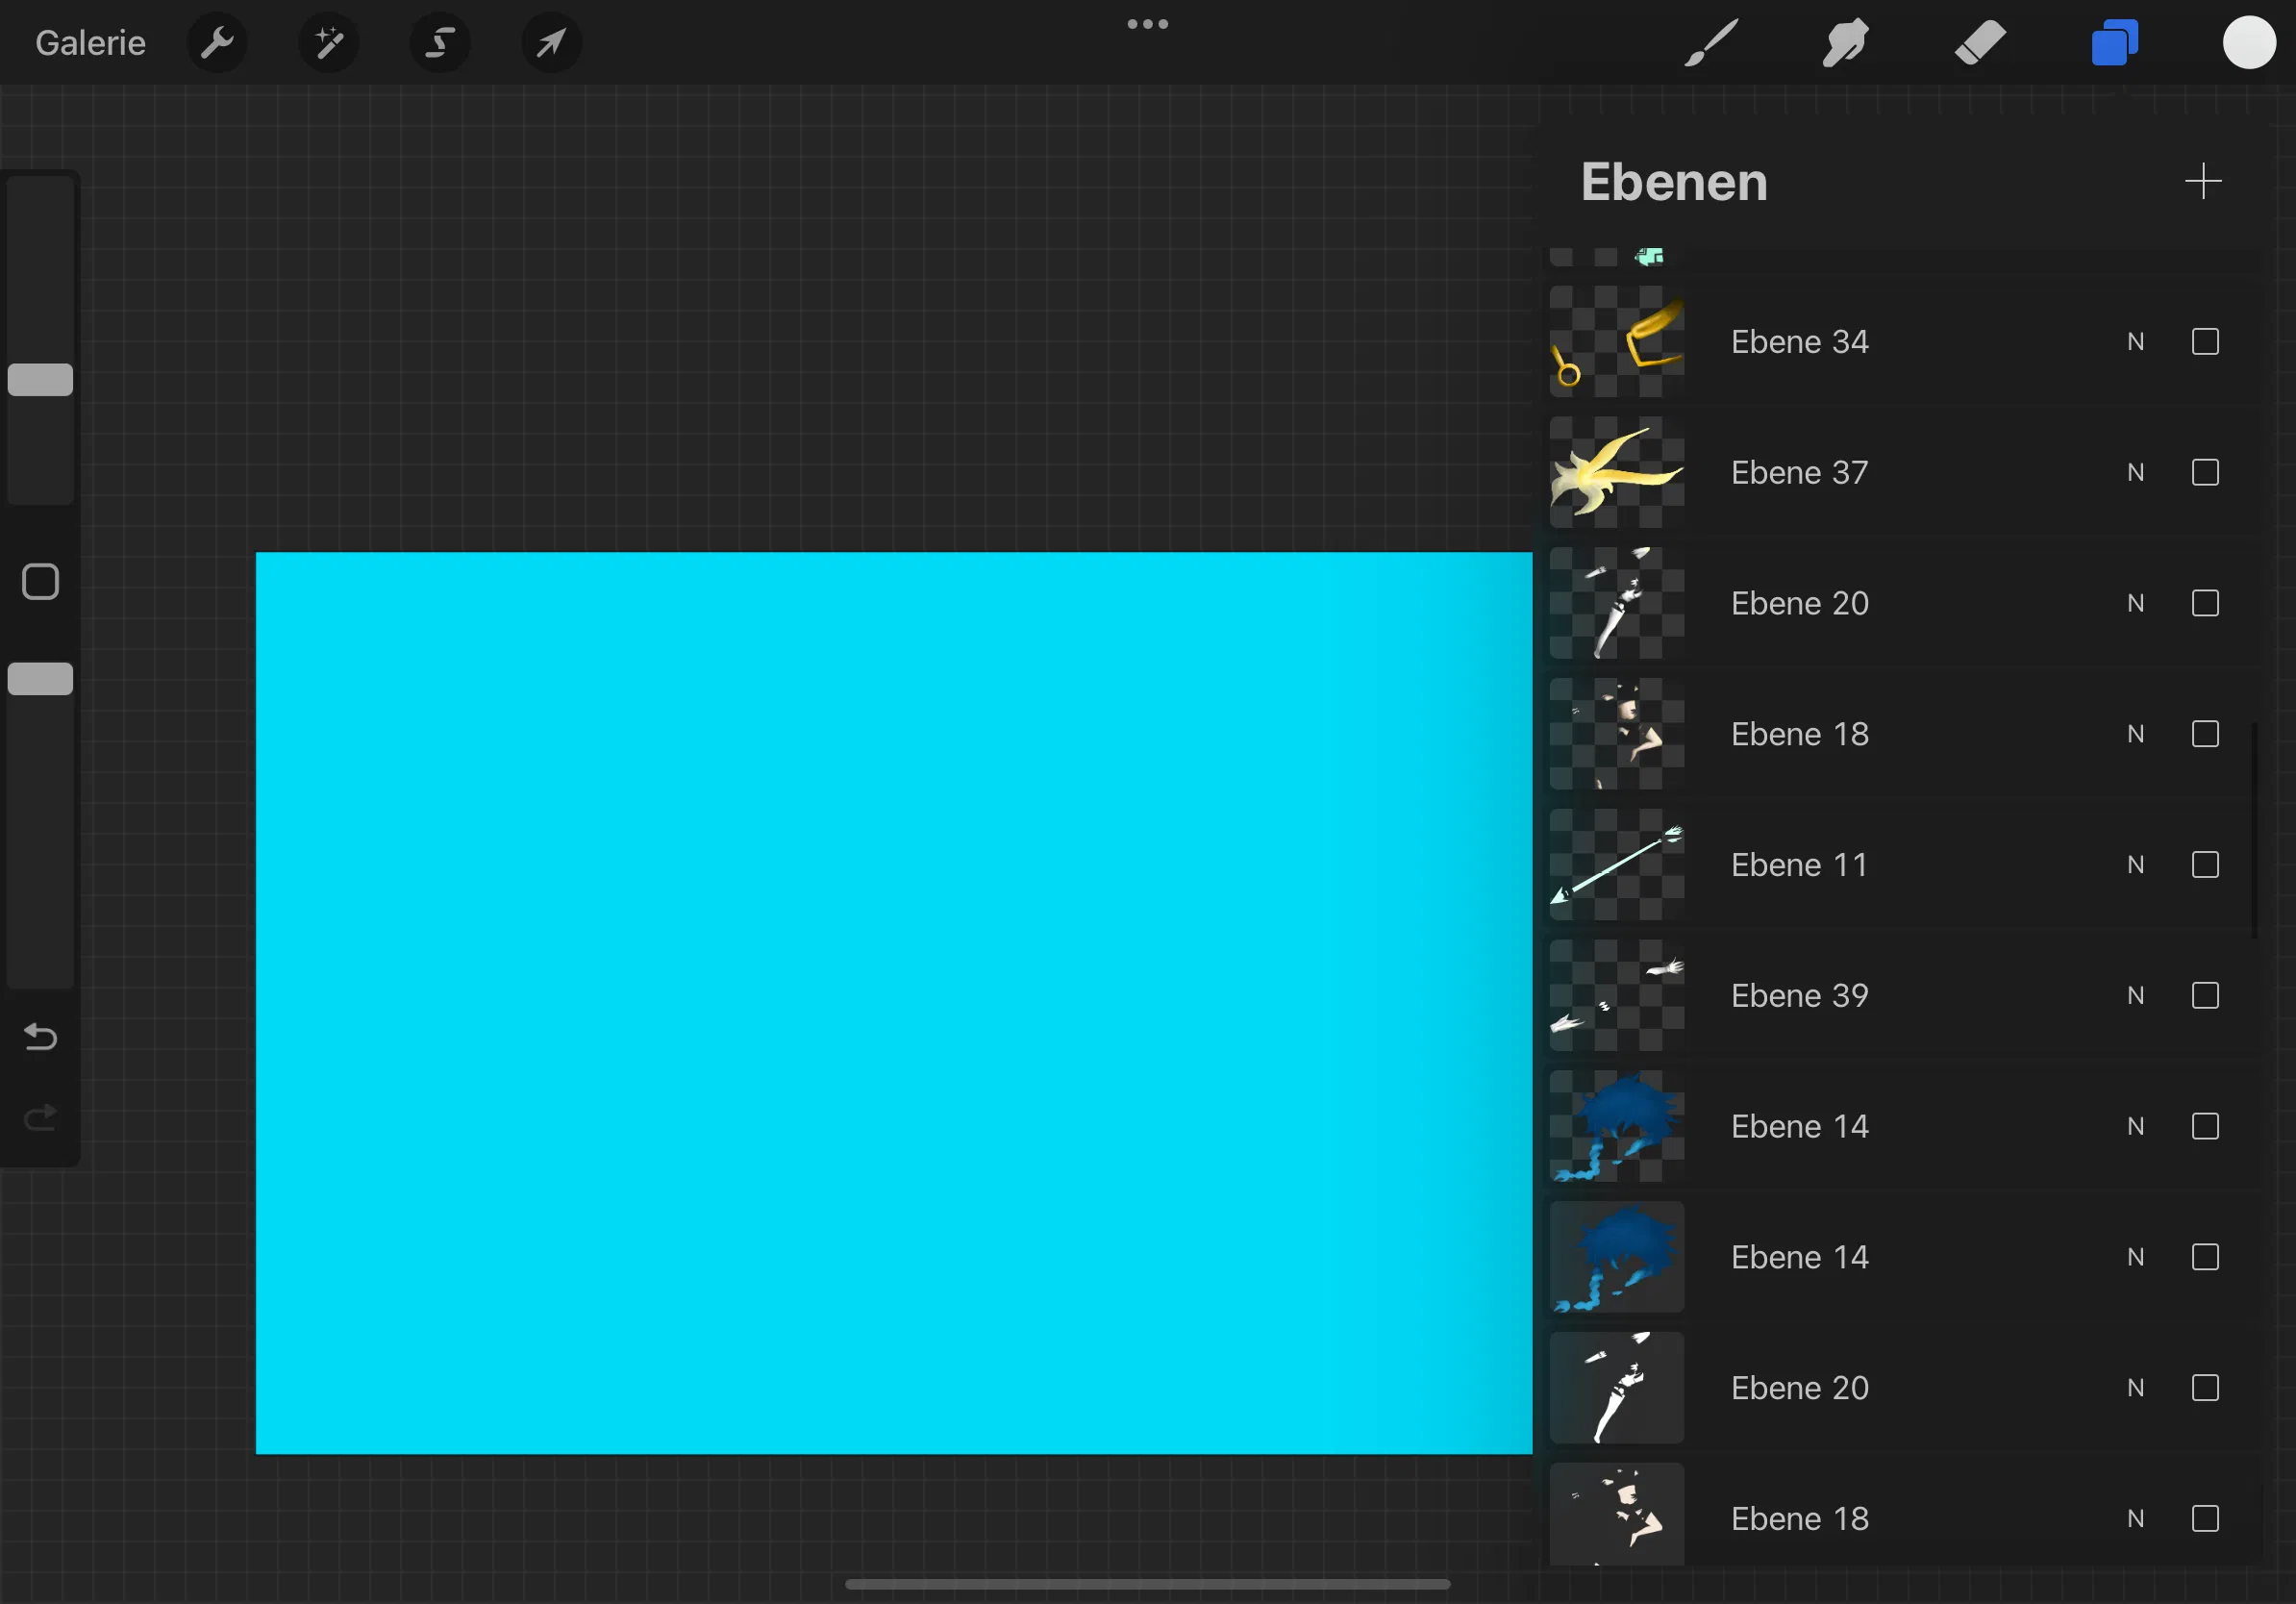This screenshot has height=1604, width=2296.
Task: Show layer Ebene 34
Action: 2205,342
